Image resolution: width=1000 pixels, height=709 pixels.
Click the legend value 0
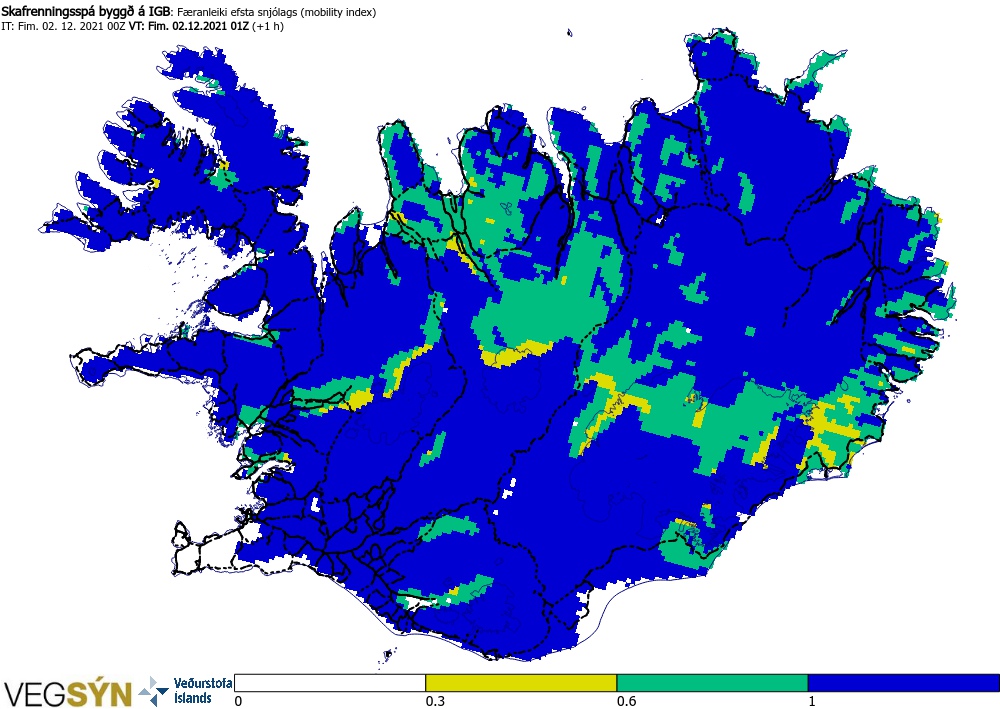click(239, 701)
